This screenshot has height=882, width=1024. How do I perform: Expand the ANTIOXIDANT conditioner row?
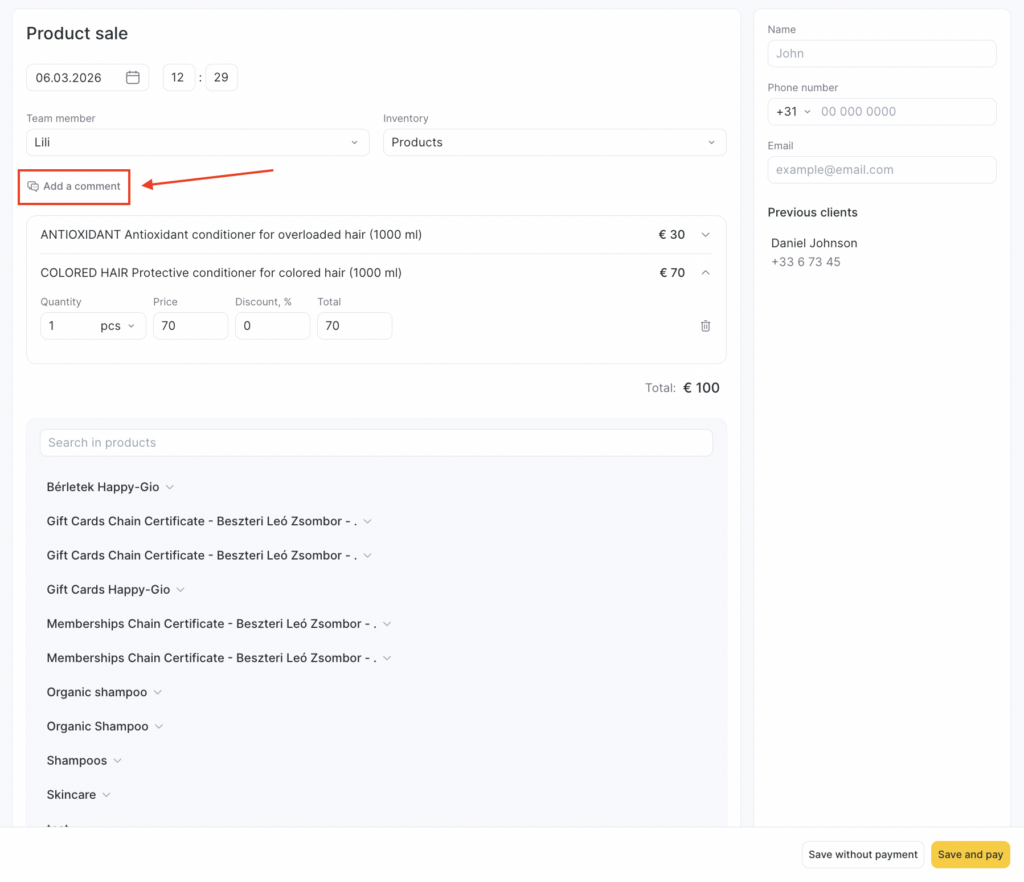click(705, 235)
